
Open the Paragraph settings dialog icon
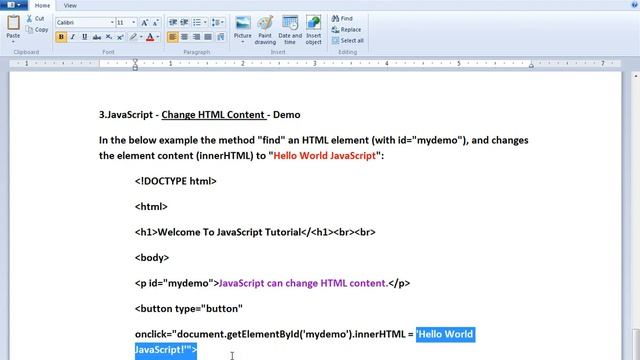coord(220,37)
